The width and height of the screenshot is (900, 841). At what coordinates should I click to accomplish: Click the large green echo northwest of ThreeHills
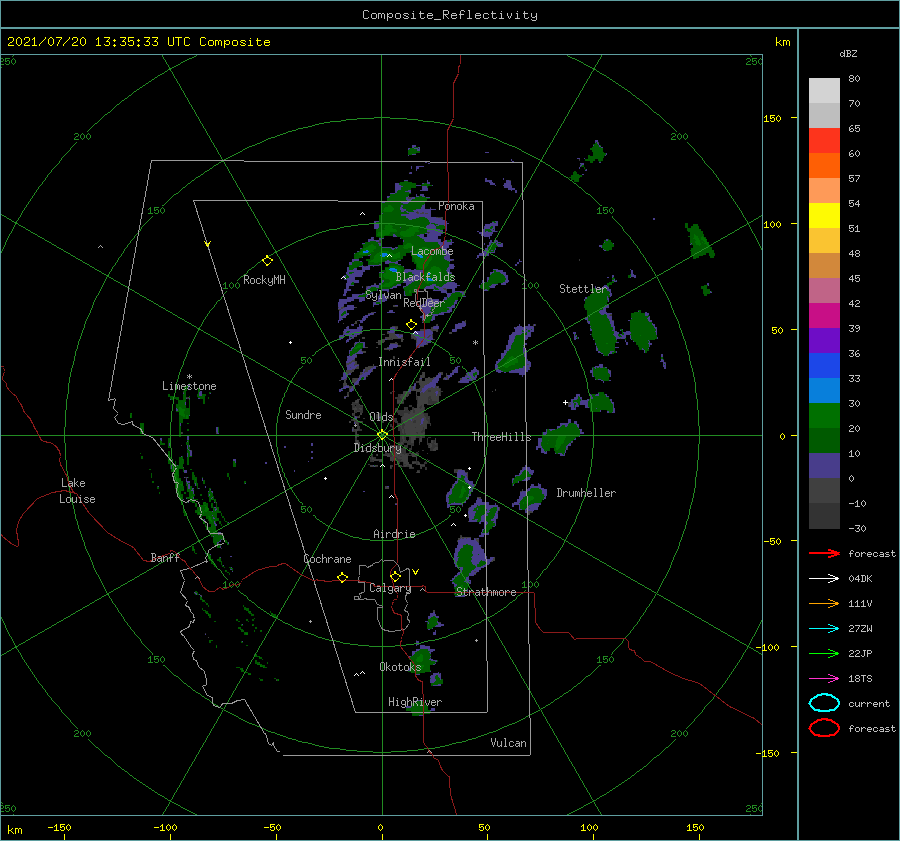click(x=514, y=351)
